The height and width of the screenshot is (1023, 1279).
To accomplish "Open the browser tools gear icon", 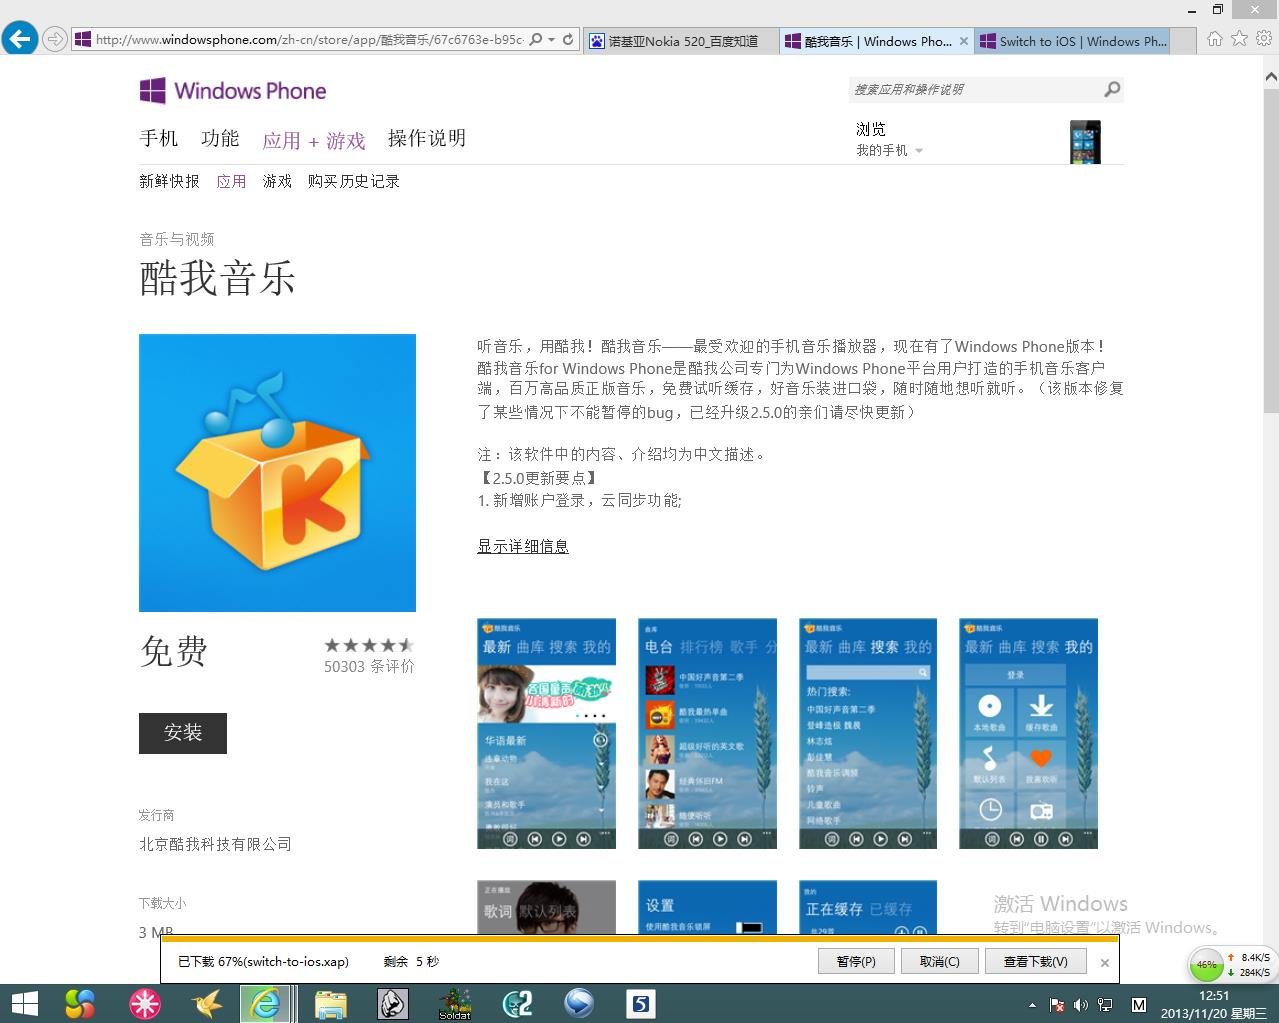I will pos(1264,39).
